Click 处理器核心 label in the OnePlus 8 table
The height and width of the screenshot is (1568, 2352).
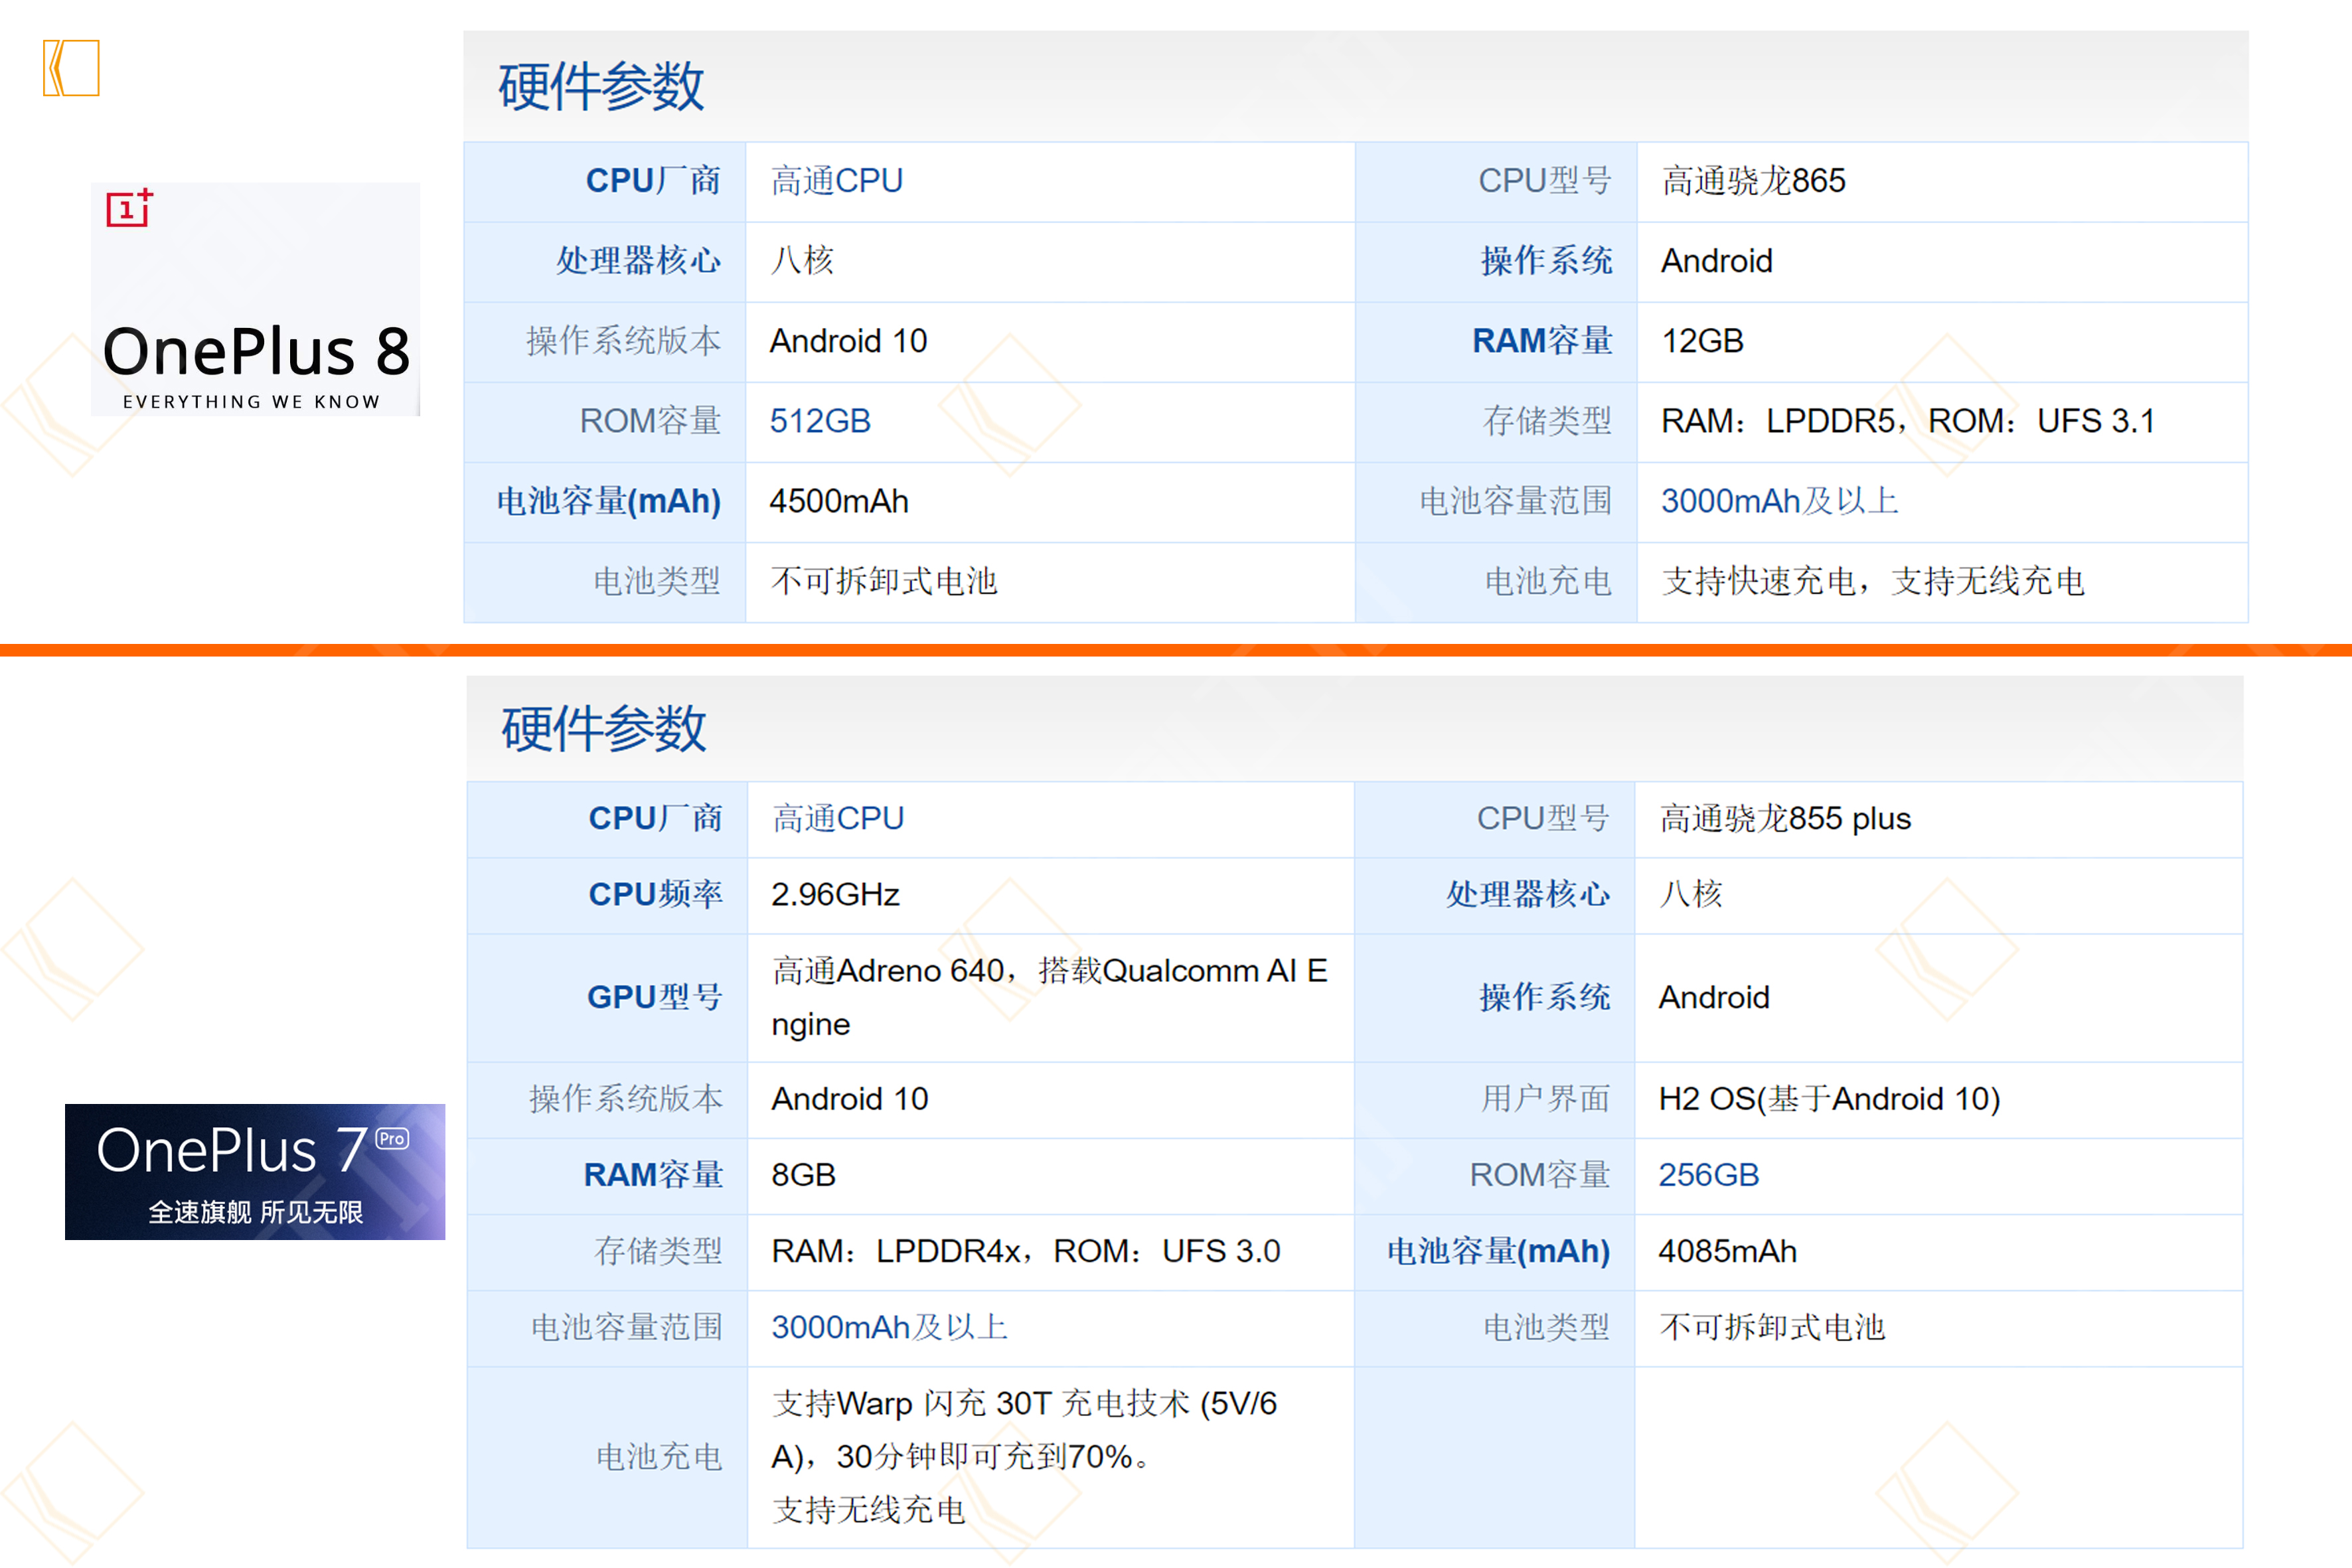tap(639, 261)
